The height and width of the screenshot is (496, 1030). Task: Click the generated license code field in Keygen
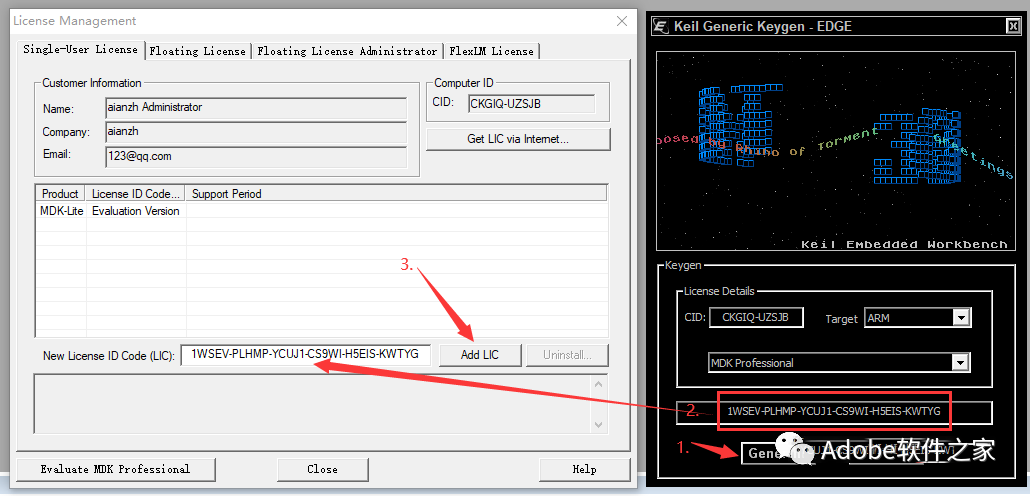(834, 412)
